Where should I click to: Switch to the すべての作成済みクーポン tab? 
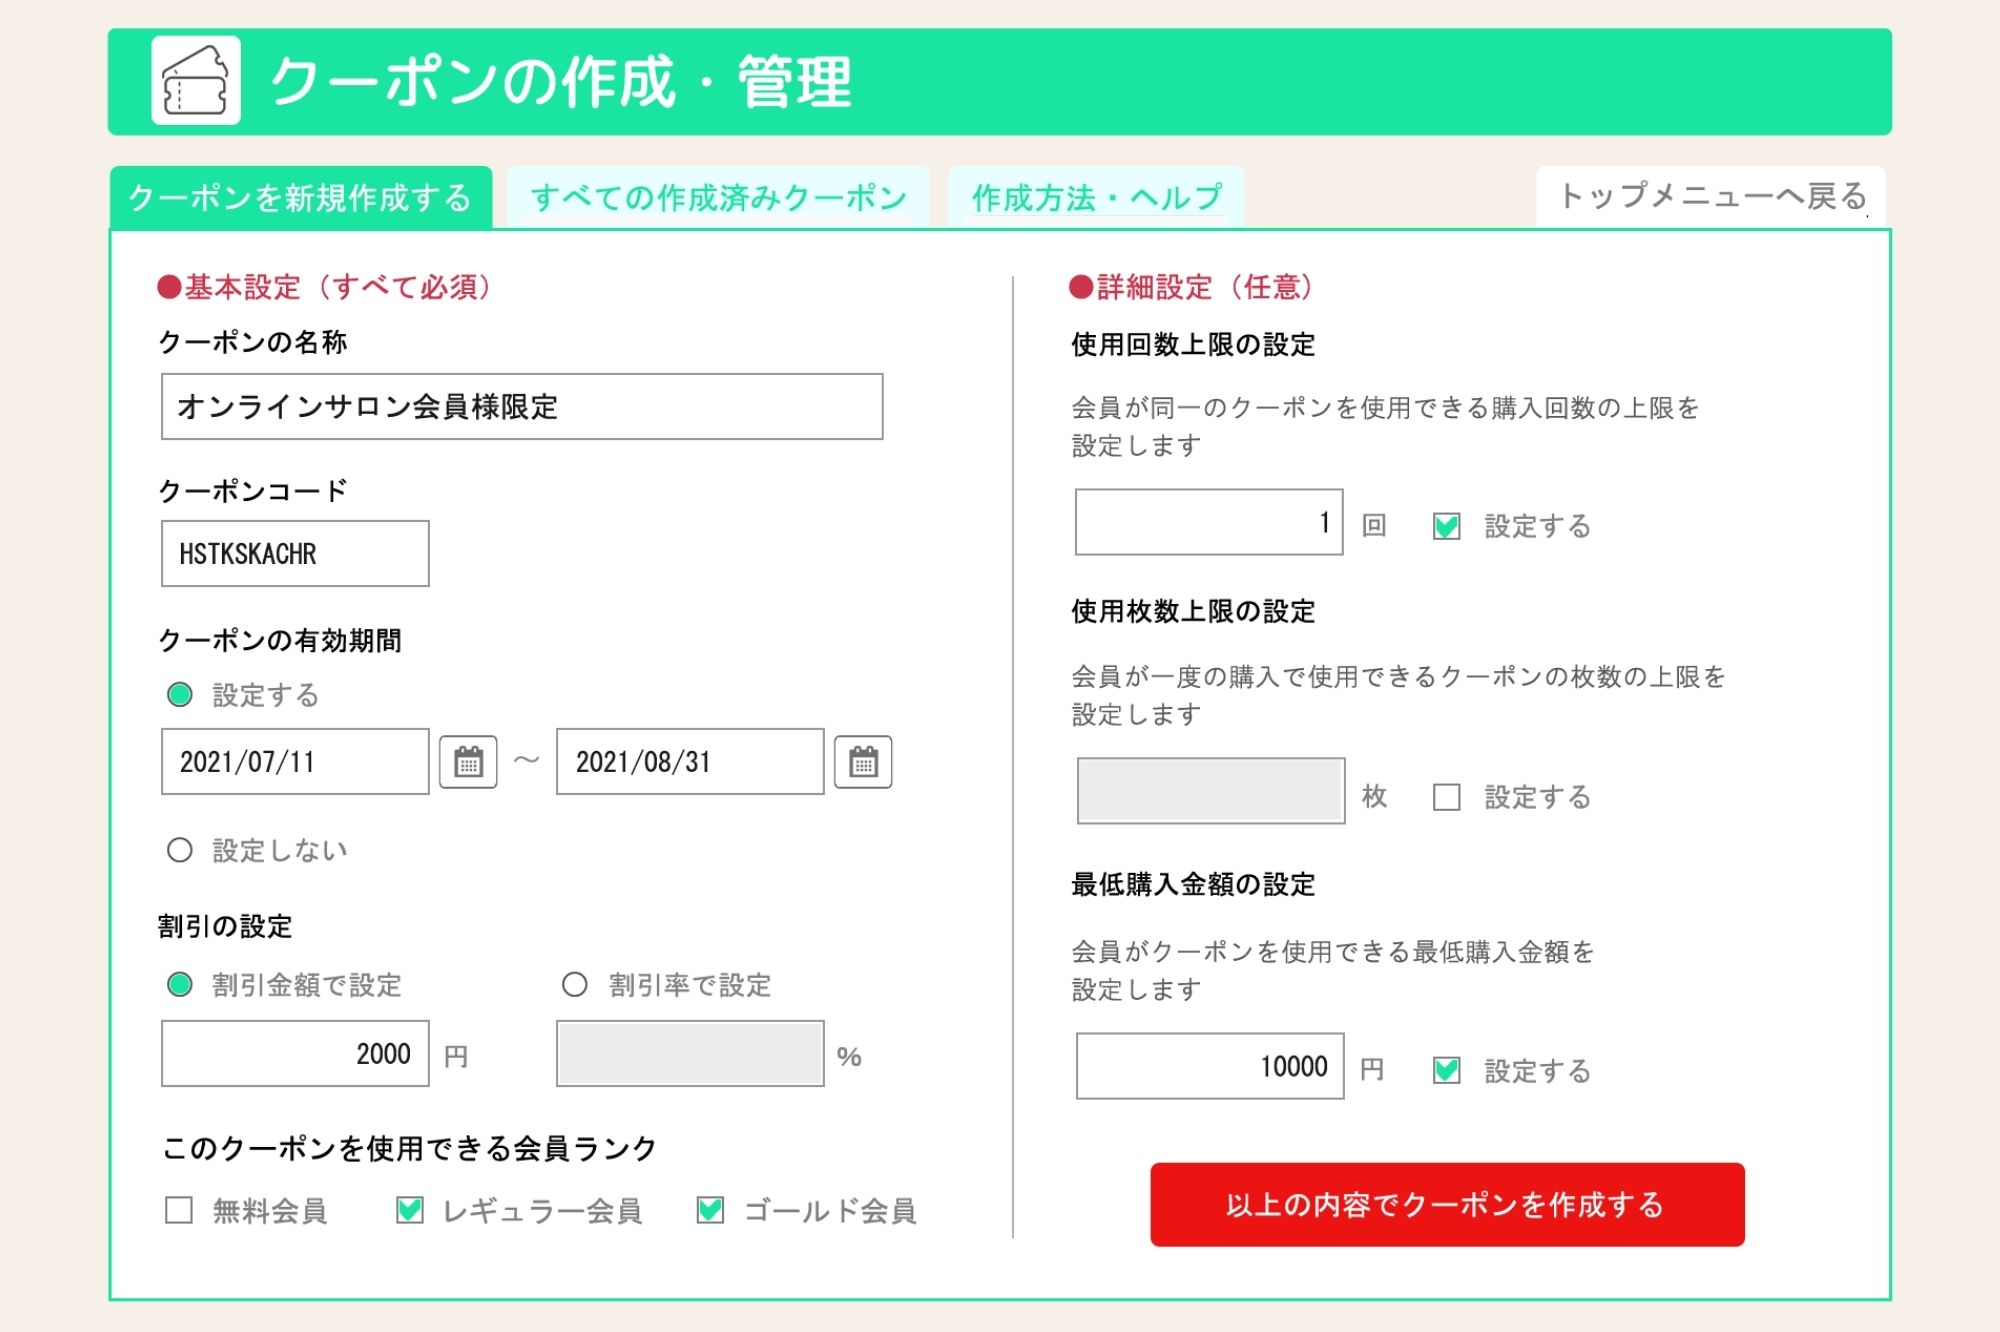pos(718,198)
